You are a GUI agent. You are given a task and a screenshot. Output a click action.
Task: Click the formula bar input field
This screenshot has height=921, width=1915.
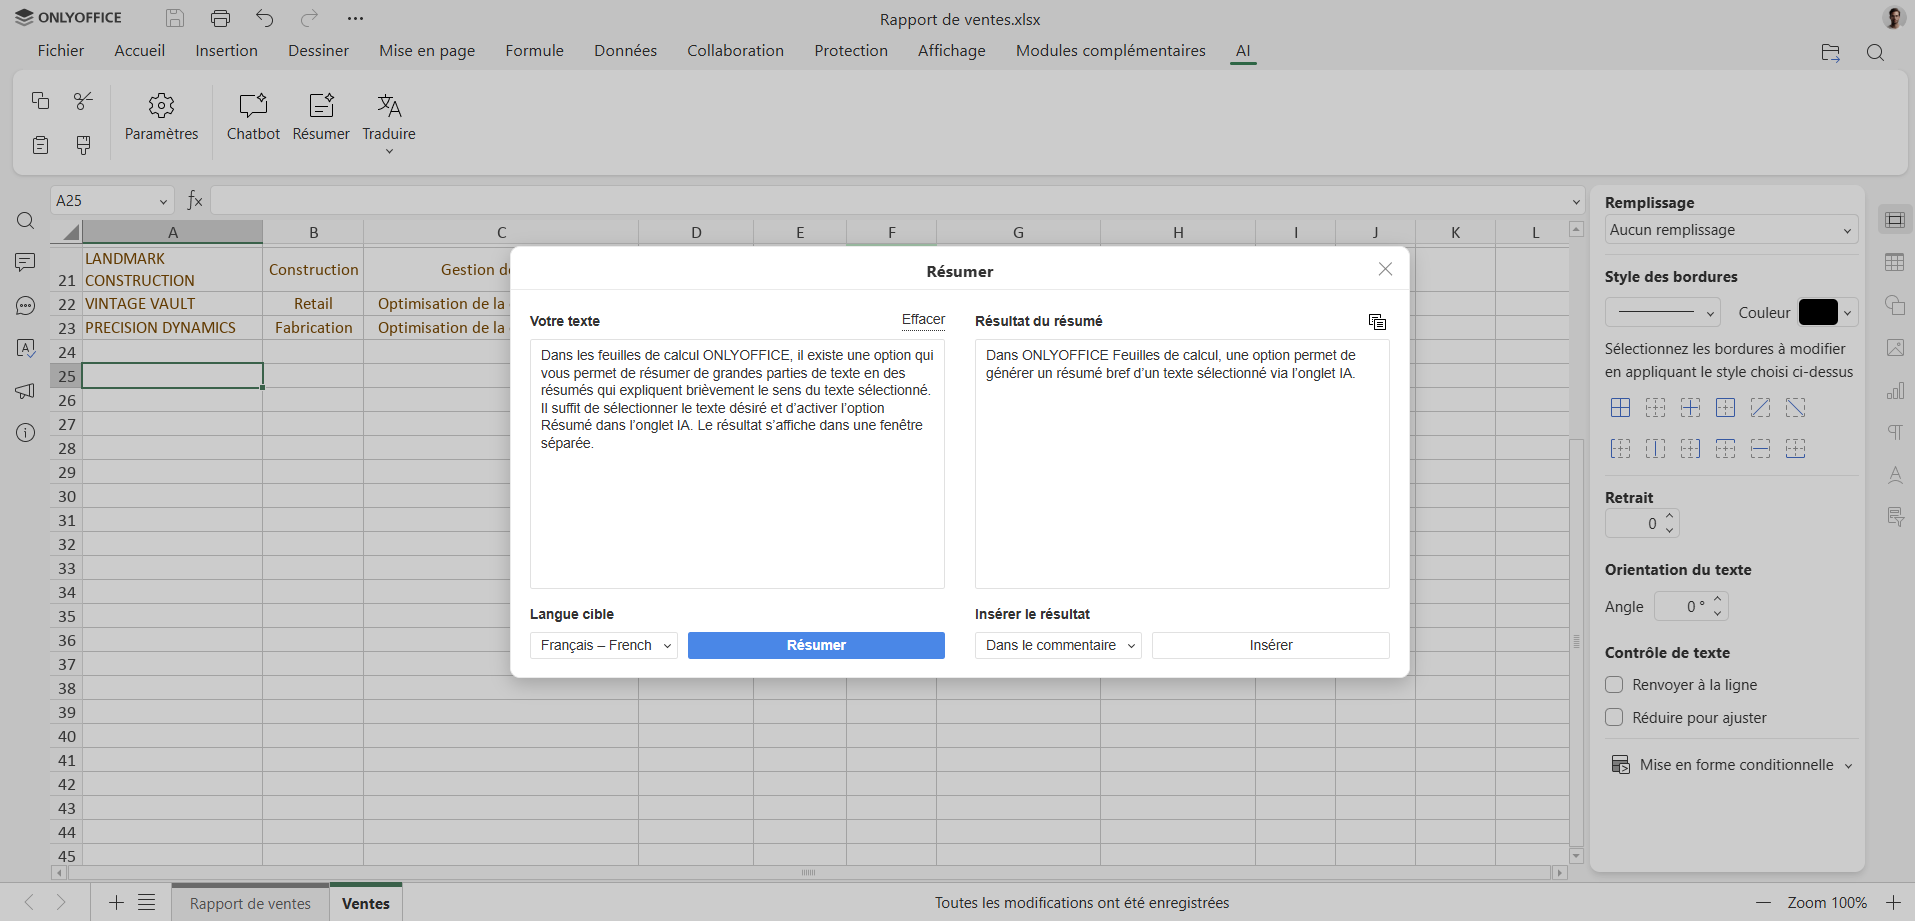[x=889, y=202]
